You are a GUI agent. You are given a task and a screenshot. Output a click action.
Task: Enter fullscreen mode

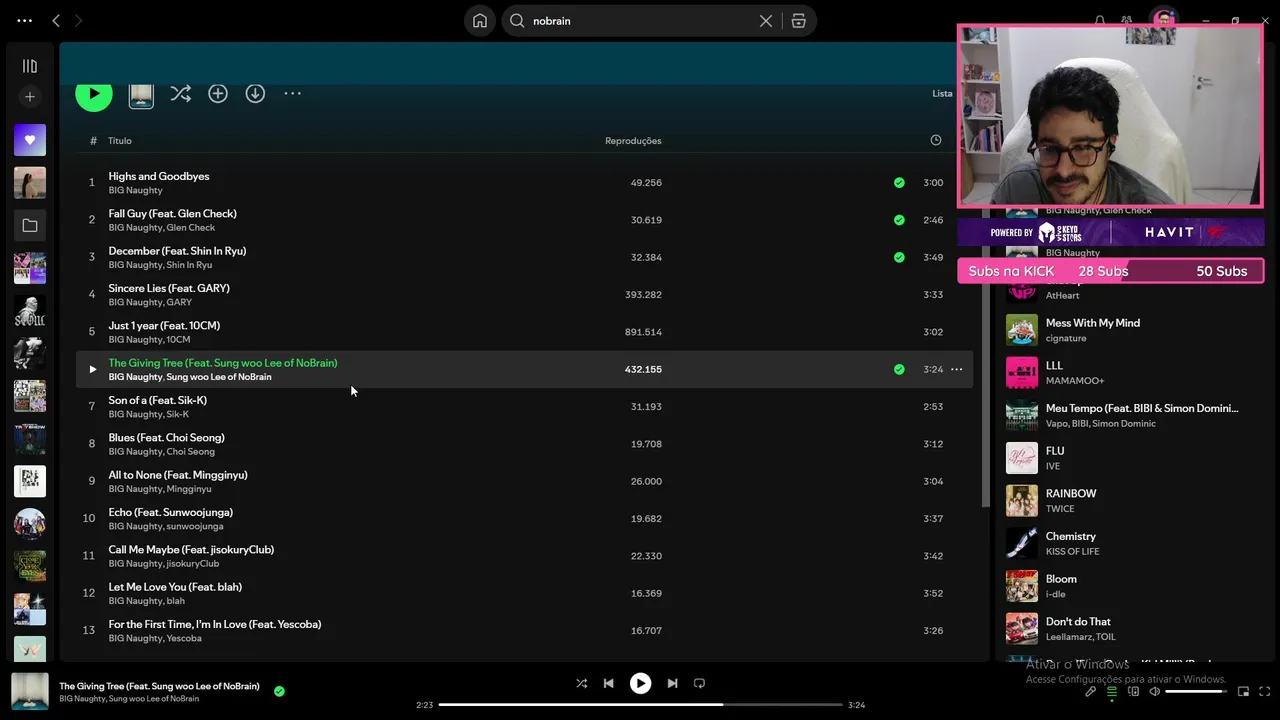[x=1265, y=691]
